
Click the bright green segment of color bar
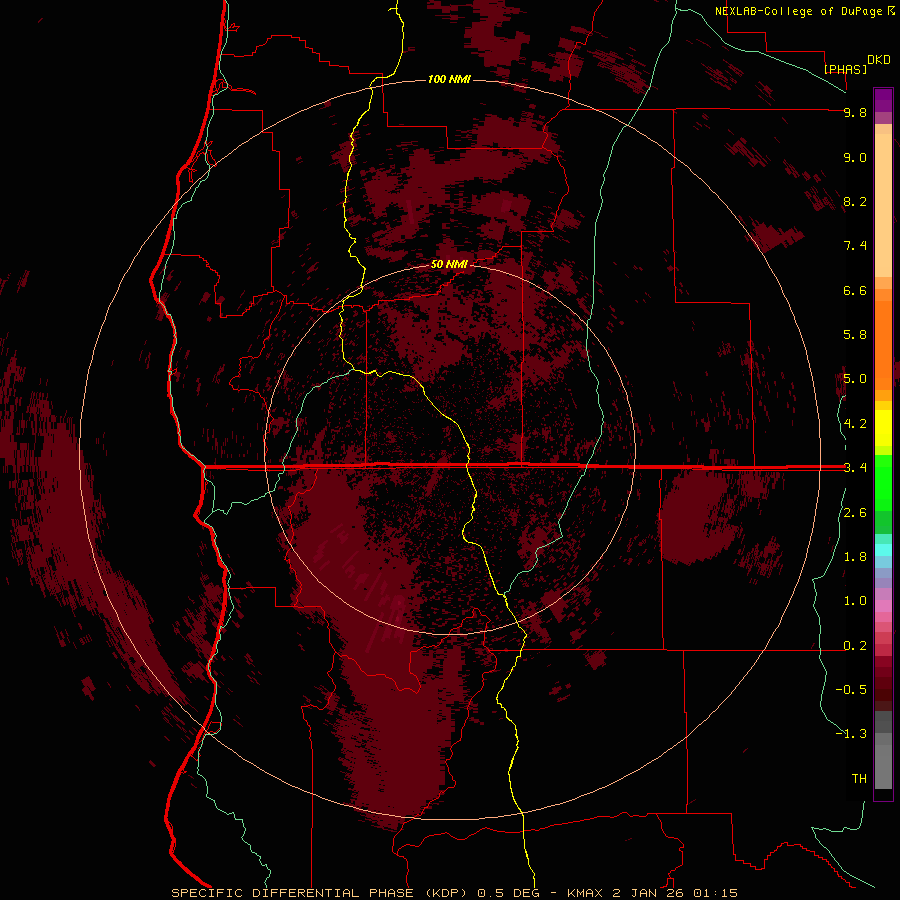pyautogui.click(x=883, y=482)
